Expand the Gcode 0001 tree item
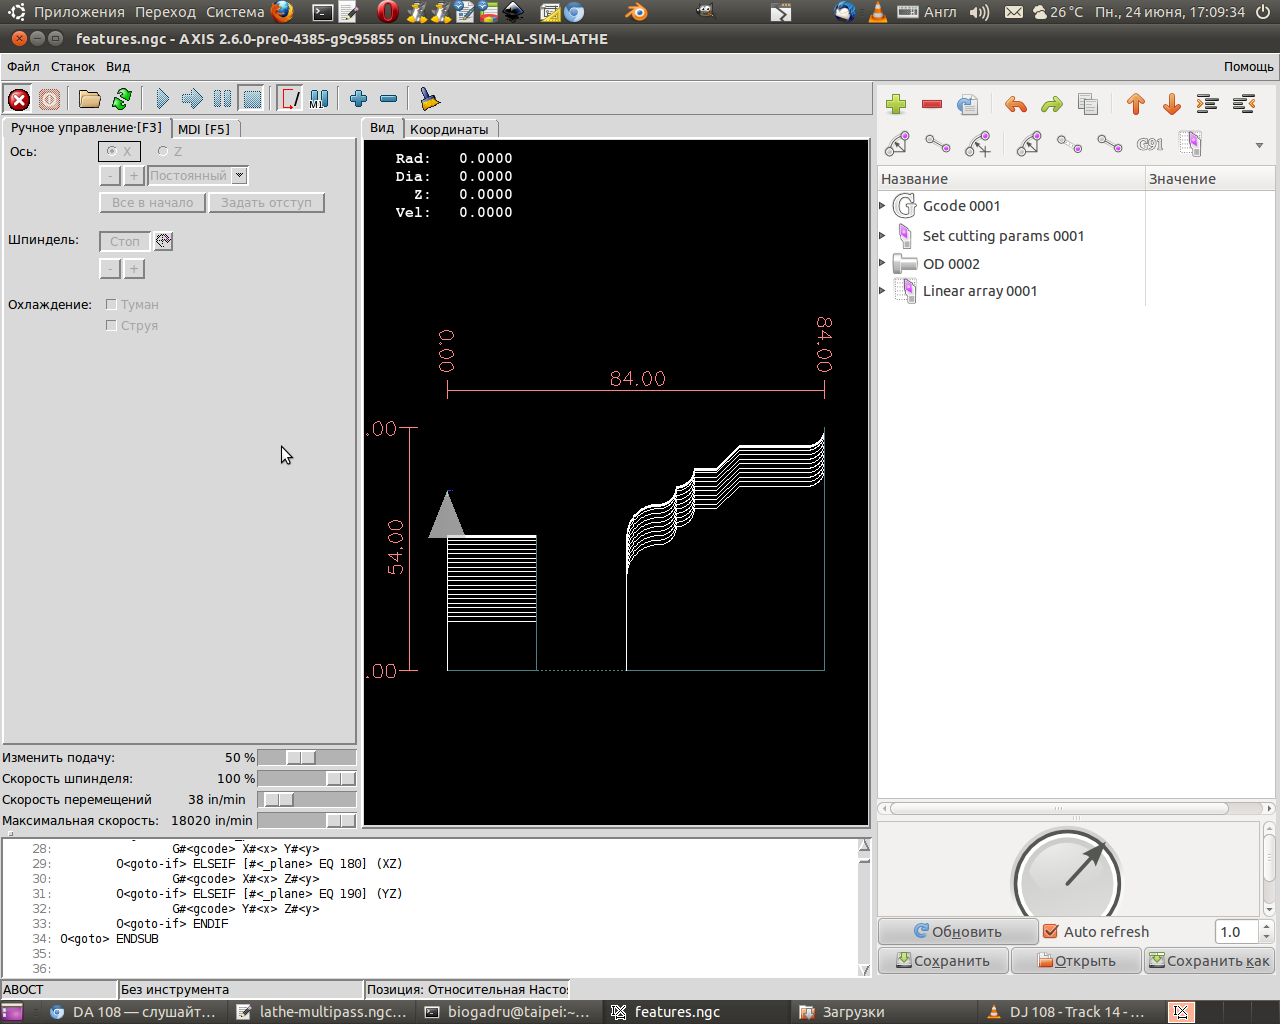1280x1024 pixels. [883, 206]
